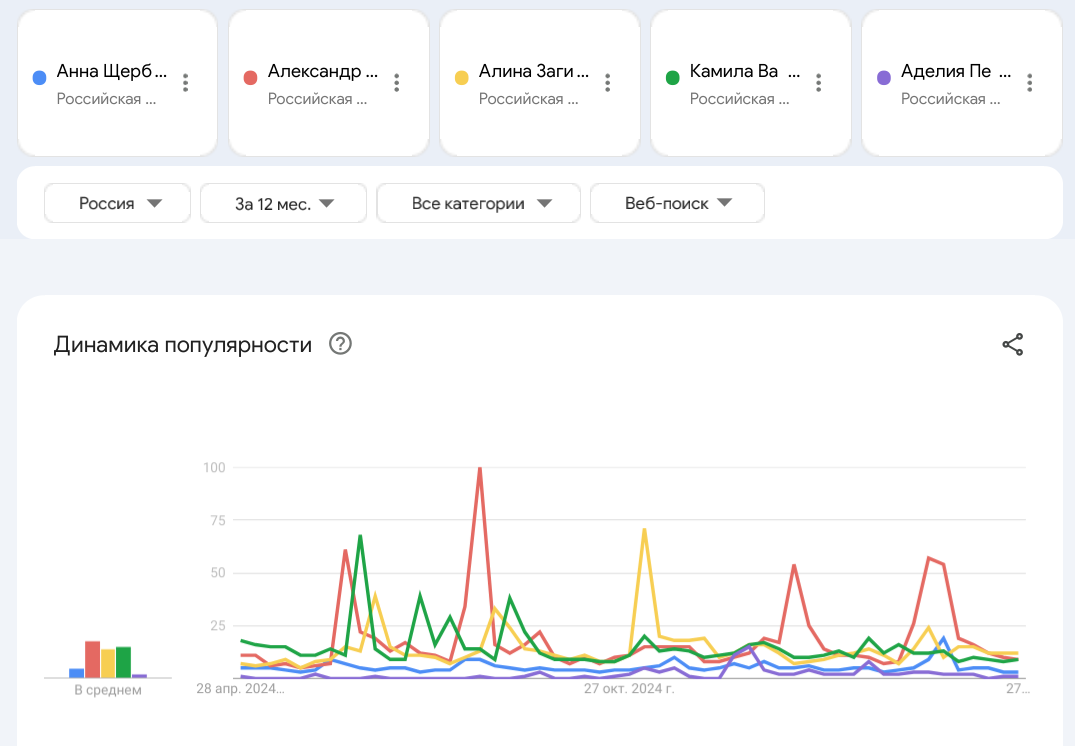The height and width of the screenshot is (746, 1075).
Task: Click the red peak at 100 on chart
Action: coord(480,469)
